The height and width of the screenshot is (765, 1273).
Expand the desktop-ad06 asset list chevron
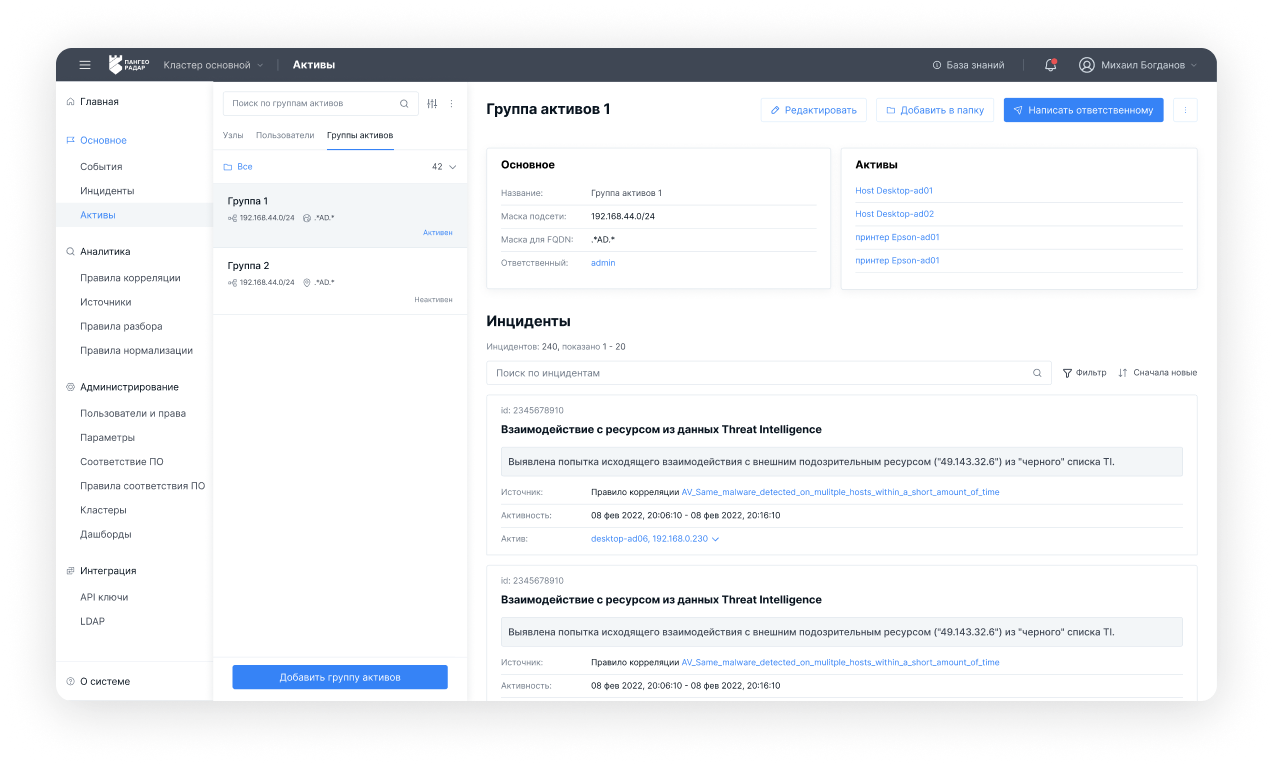coord(715,539)
